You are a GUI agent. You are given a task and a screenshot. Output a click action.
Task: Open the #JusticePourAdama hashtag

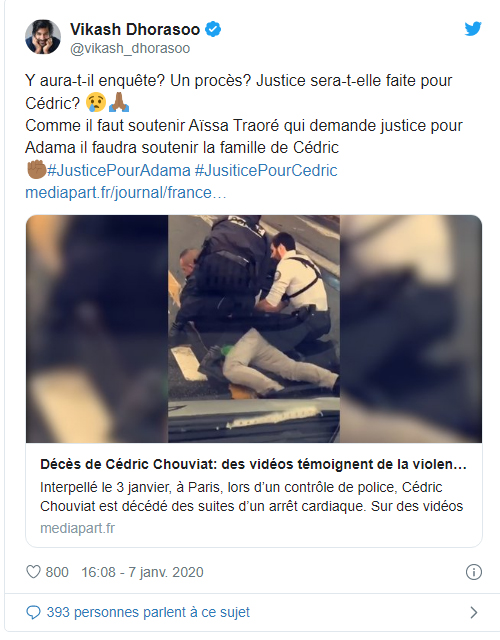[119, 170]
